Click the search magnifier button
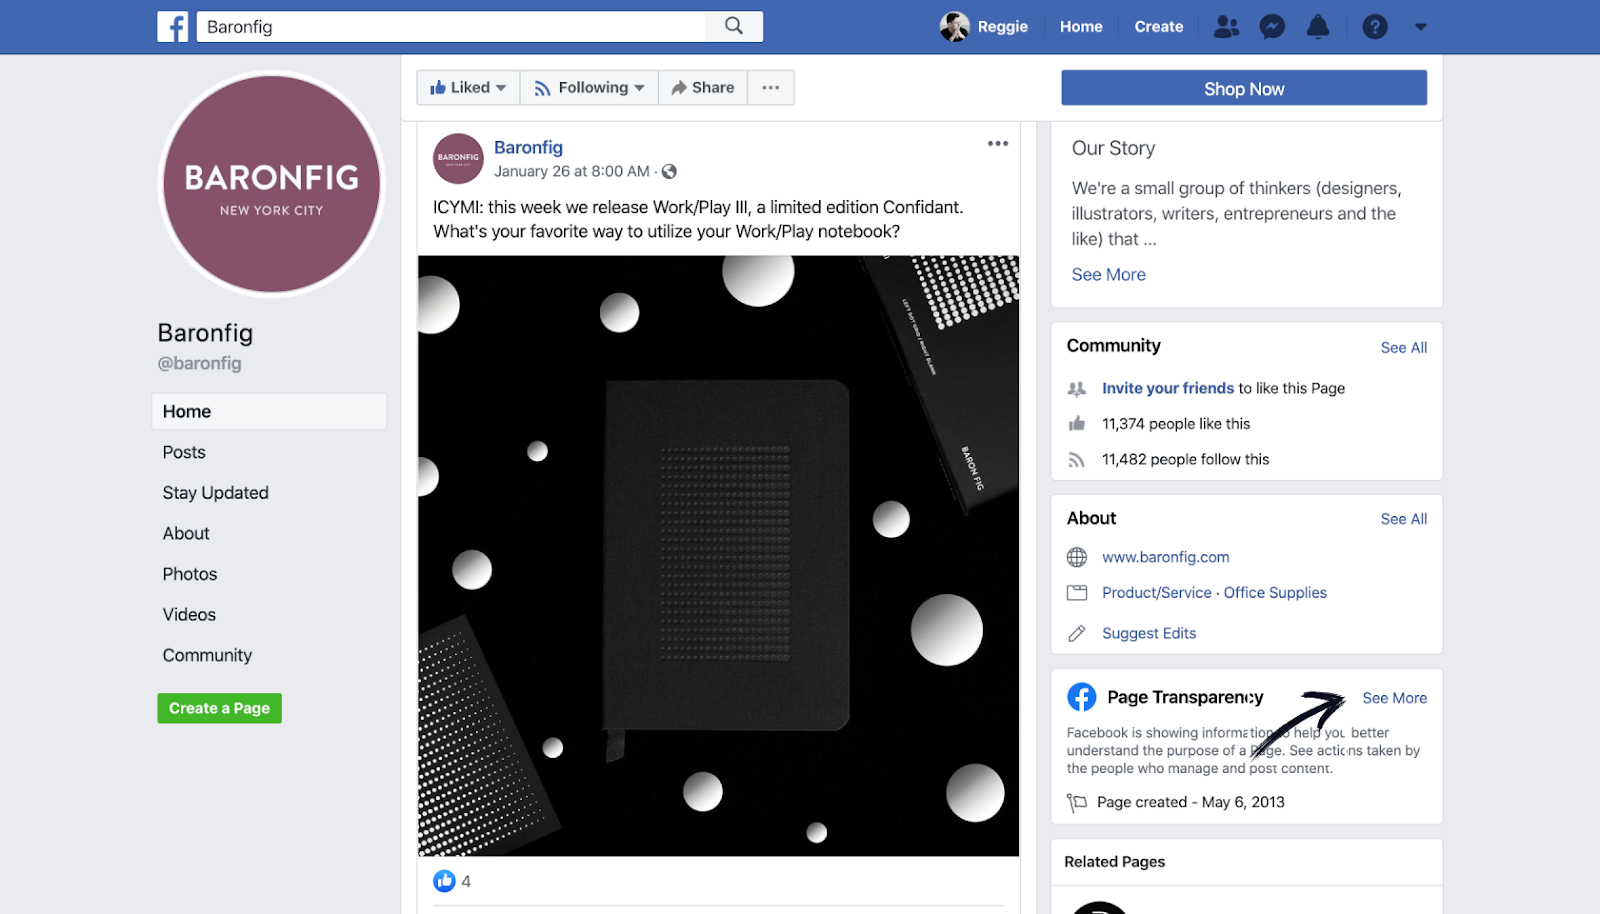This screenshot has height=914, width=1600. point(734,26)
